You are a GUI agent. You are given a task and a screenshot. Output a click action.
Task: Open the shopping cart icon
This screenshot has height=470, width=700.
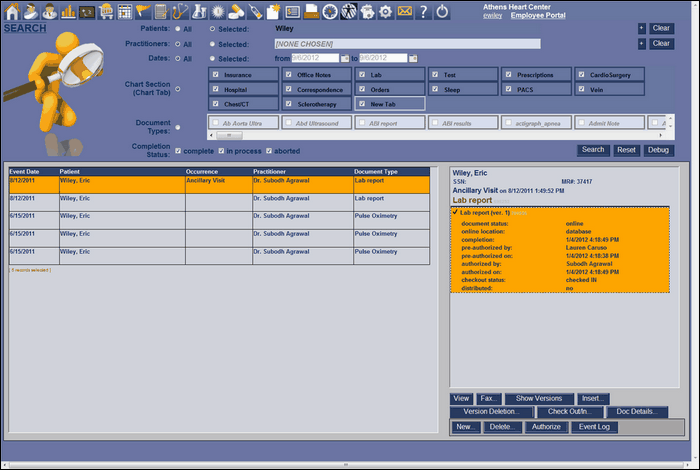106,11
